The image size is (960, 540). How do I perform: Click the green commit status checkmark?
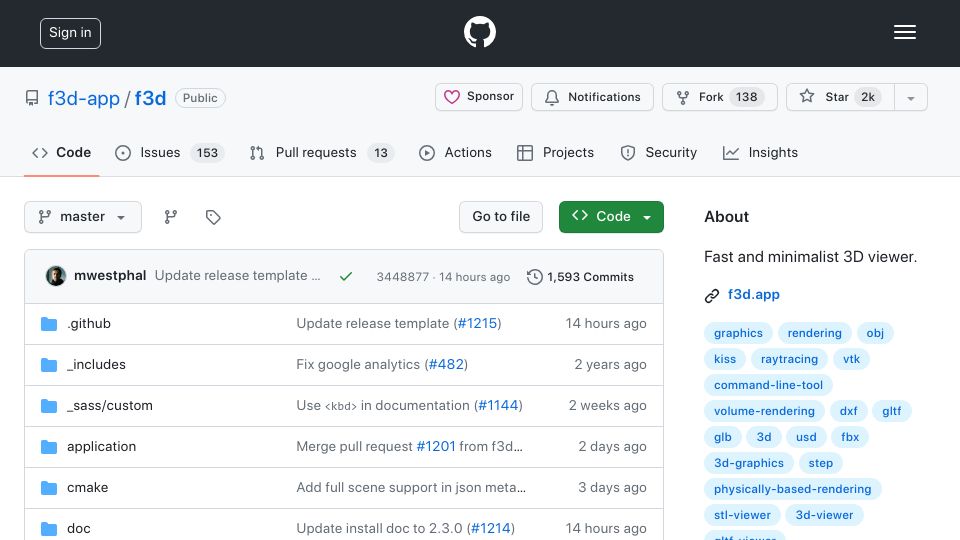click(x=346, y=277)
